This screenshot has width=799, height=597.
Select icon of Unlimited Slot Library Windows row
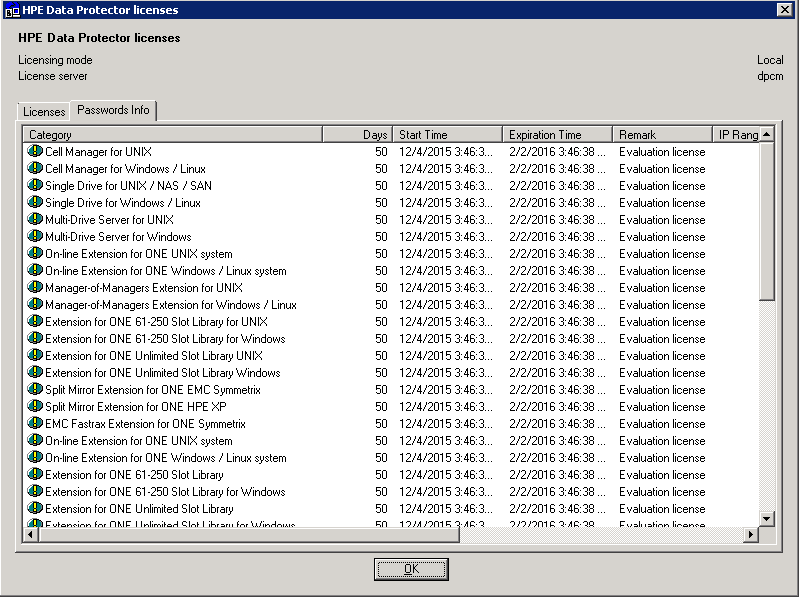point(35,372)
